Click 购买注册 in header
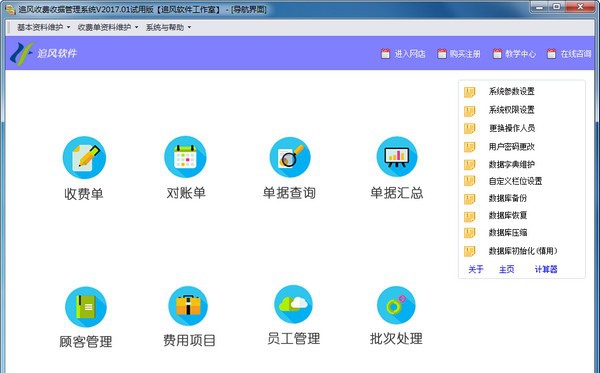This screenshot has width=600, height=373. [x=458, y=54]
